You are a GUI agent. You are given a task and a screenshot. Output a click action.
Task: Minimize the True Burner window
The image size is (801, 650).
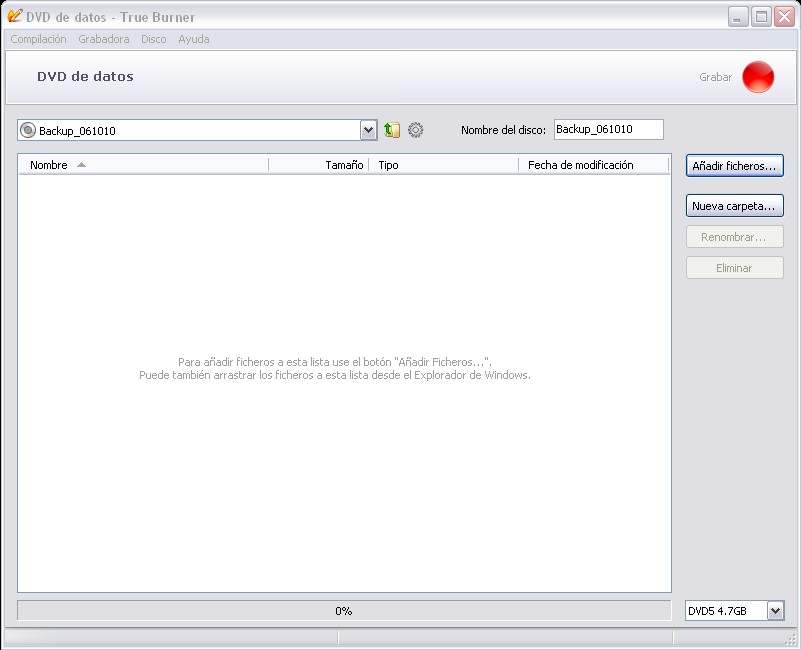click(x=738, y=17)
